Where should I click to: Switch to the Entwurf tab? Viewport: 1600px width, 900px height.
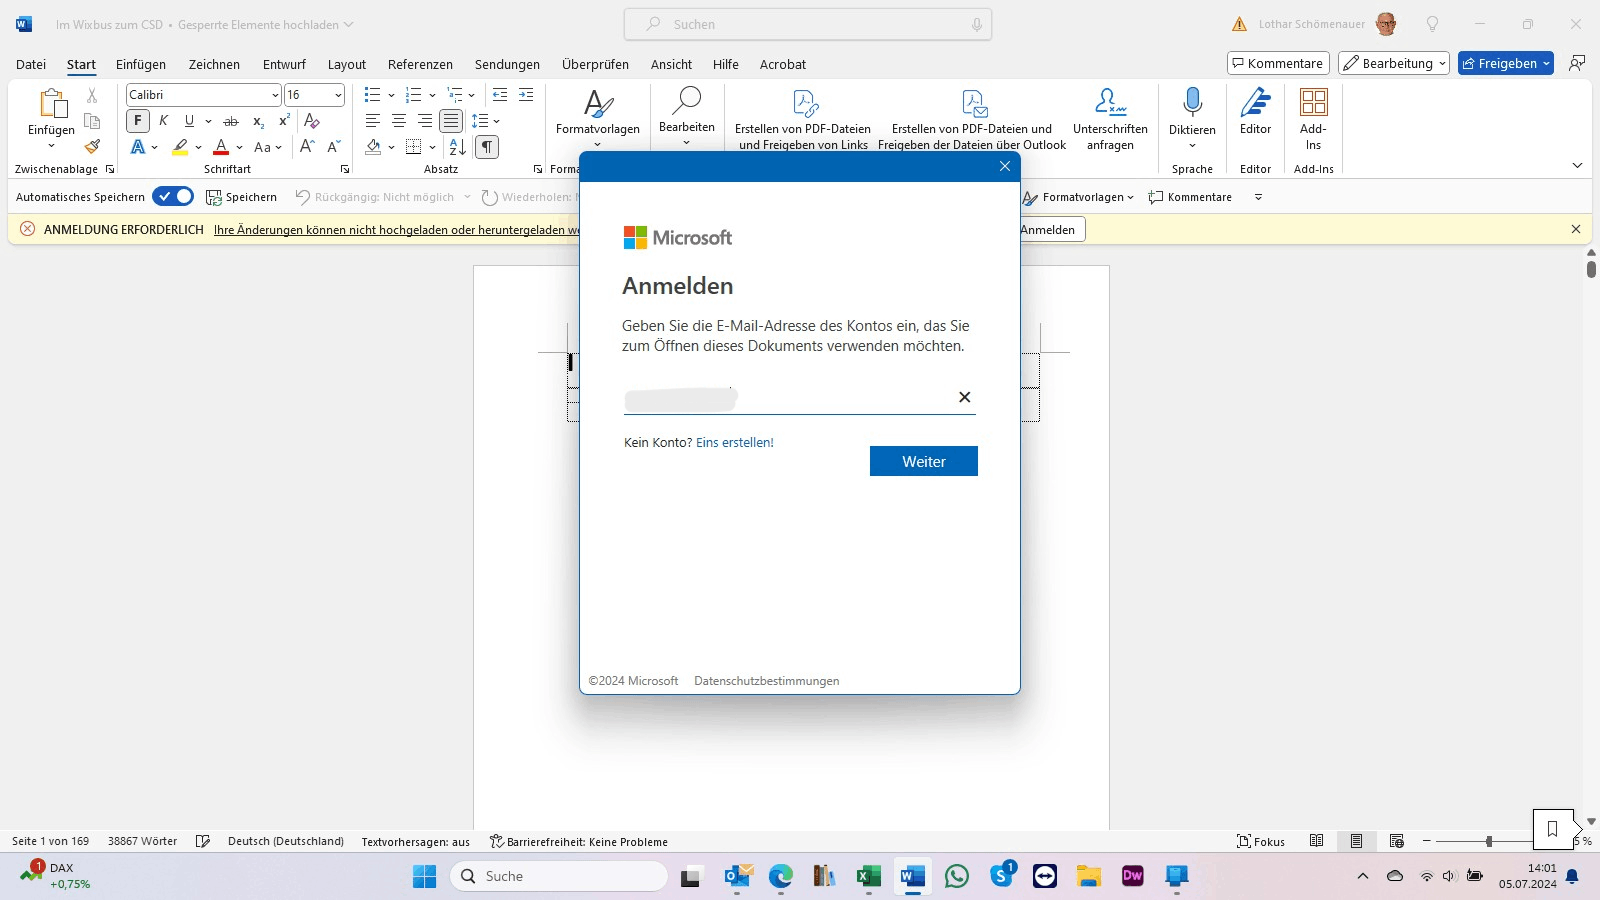[284, 64]
